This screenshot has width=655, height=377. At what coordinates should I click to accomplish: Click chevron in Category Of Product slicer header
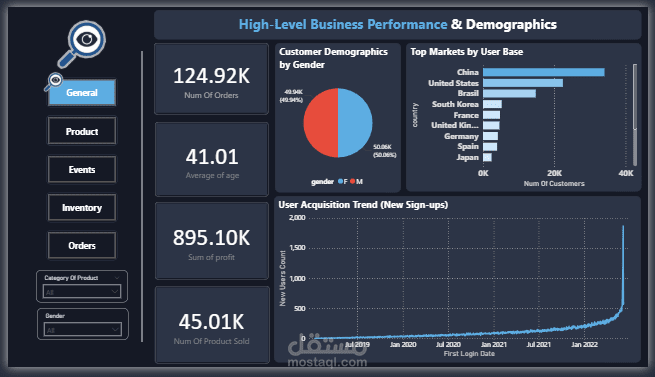(x=117, y=278)
